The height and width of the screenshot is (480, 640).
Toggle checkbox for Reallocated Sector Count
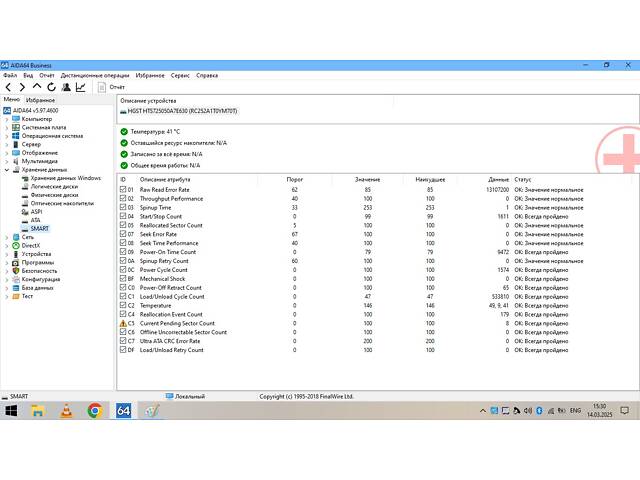pos(123,225)
